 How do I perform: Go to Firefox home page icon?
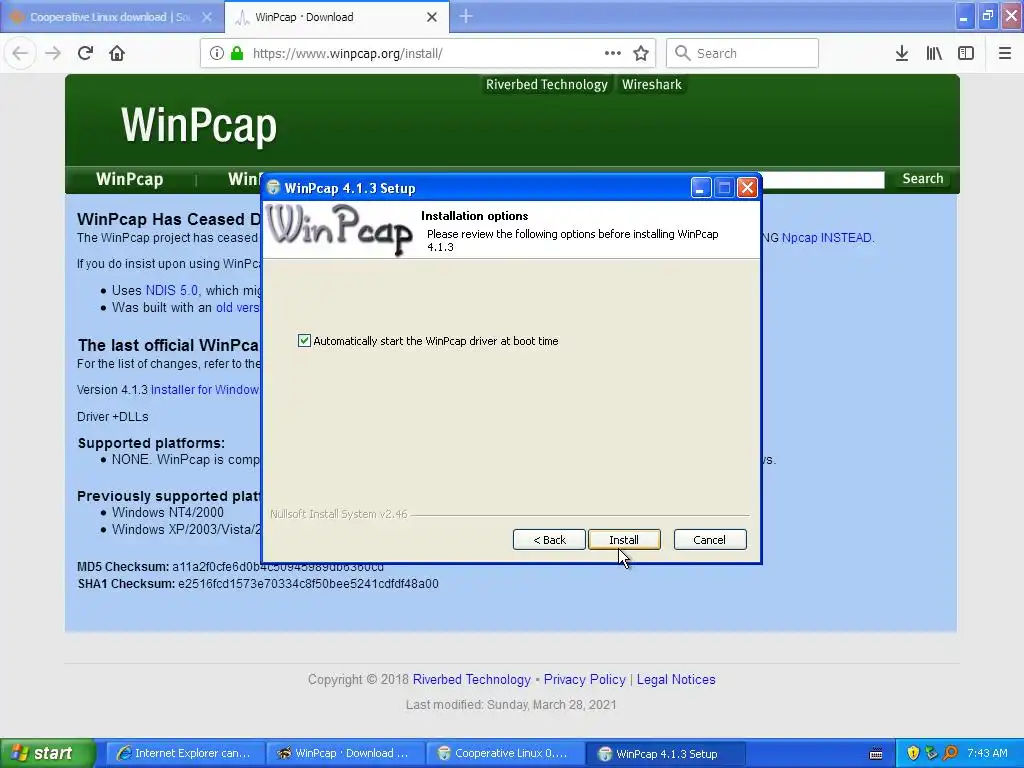pos(117,53)
